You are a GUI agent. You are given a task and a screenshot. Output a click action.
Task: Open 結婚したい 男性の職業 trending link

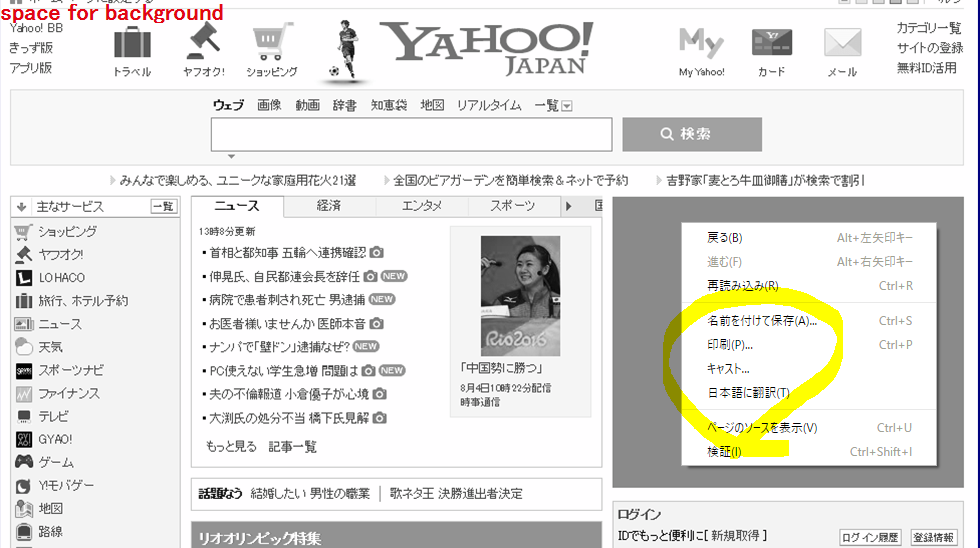click(310, 494)
